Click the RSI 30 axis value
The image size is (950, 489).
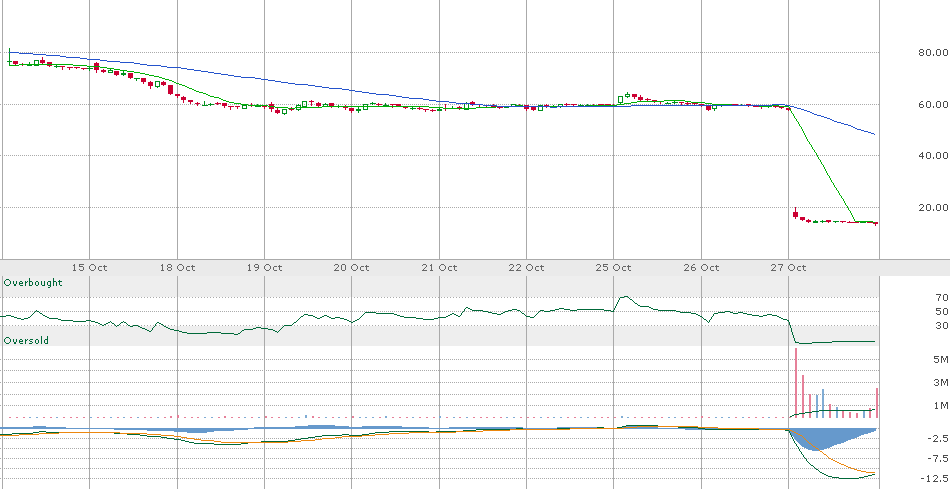point(941,325)
